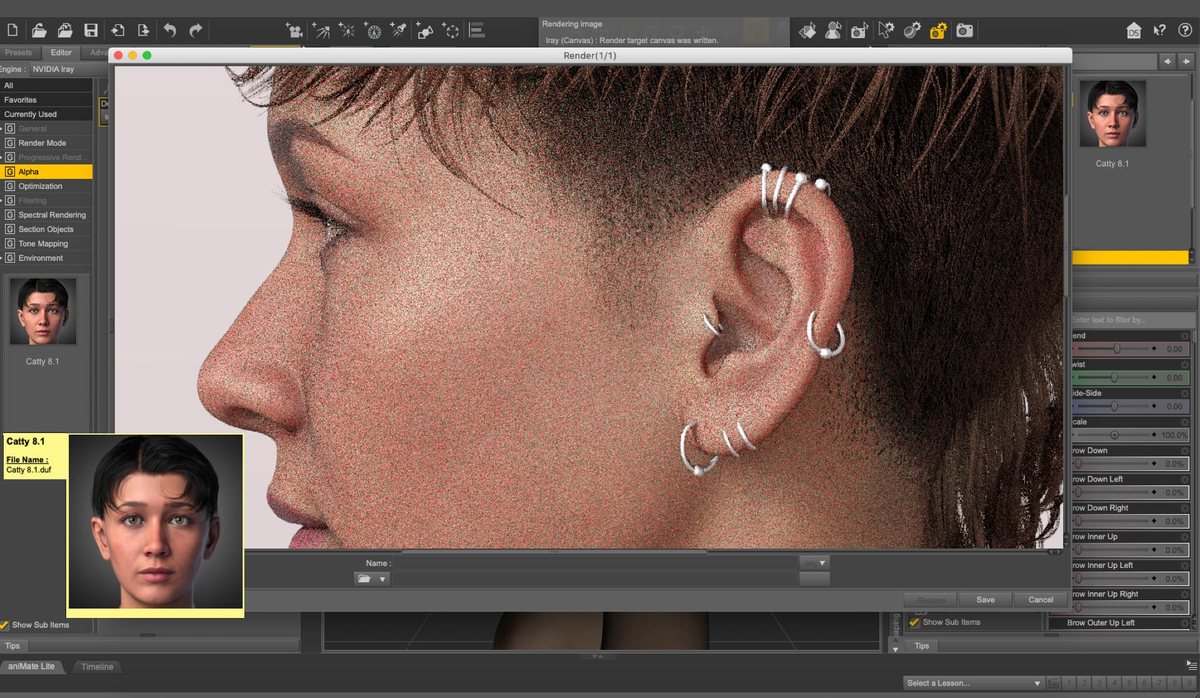Select the Section Objects group
Viewport: 1200px width, 698px height.
coord(47,229)
